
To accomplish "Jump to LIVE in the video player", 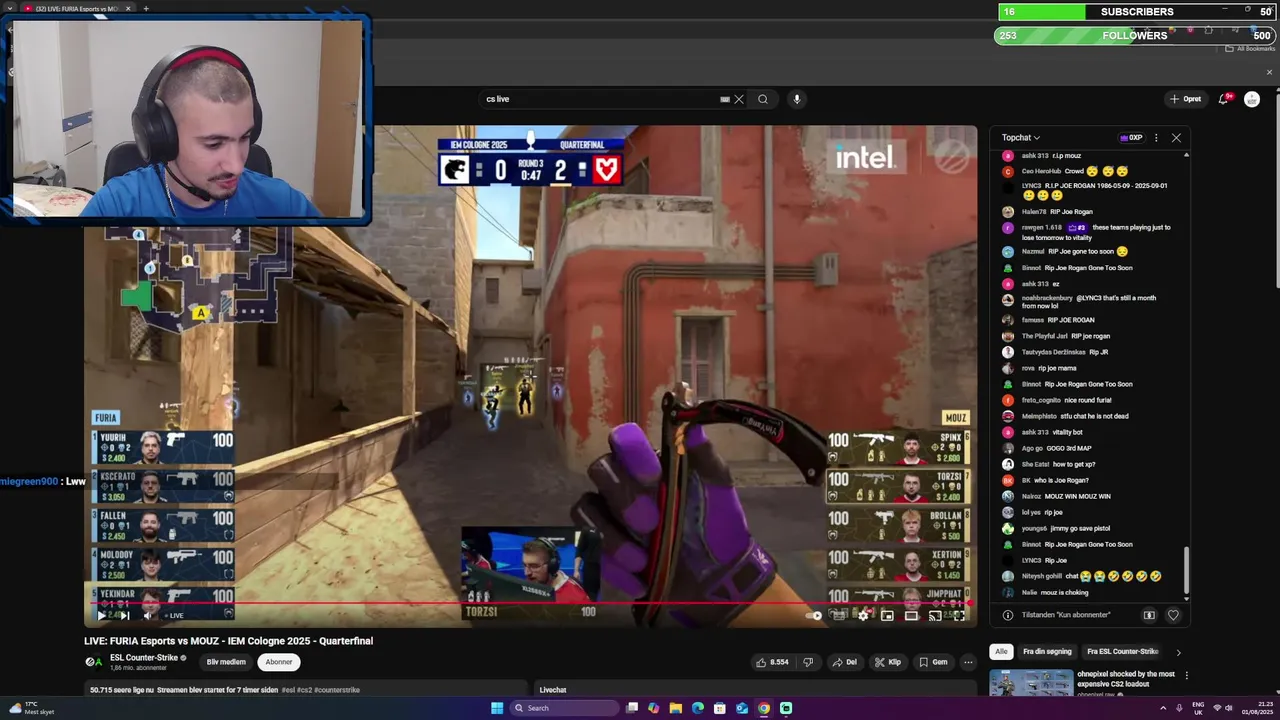I will pos(174,615).
